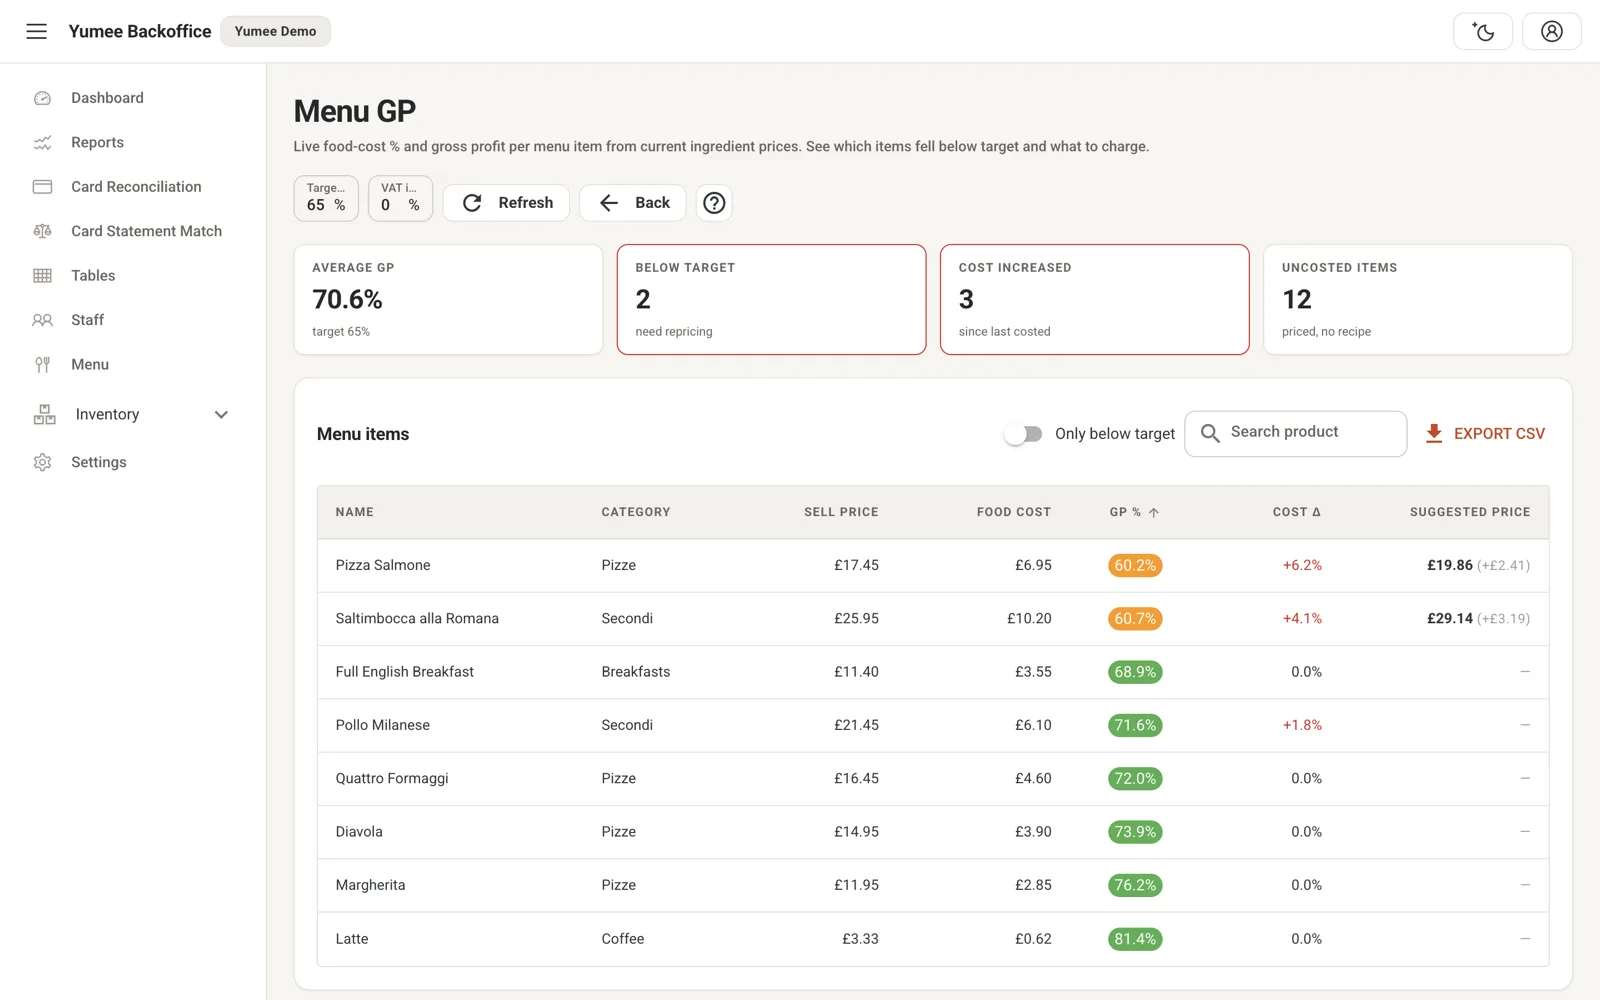The height and width of the screenshot is (1000, 1600).
Task: Click the Latte row name
Action: tap(352, 939)
